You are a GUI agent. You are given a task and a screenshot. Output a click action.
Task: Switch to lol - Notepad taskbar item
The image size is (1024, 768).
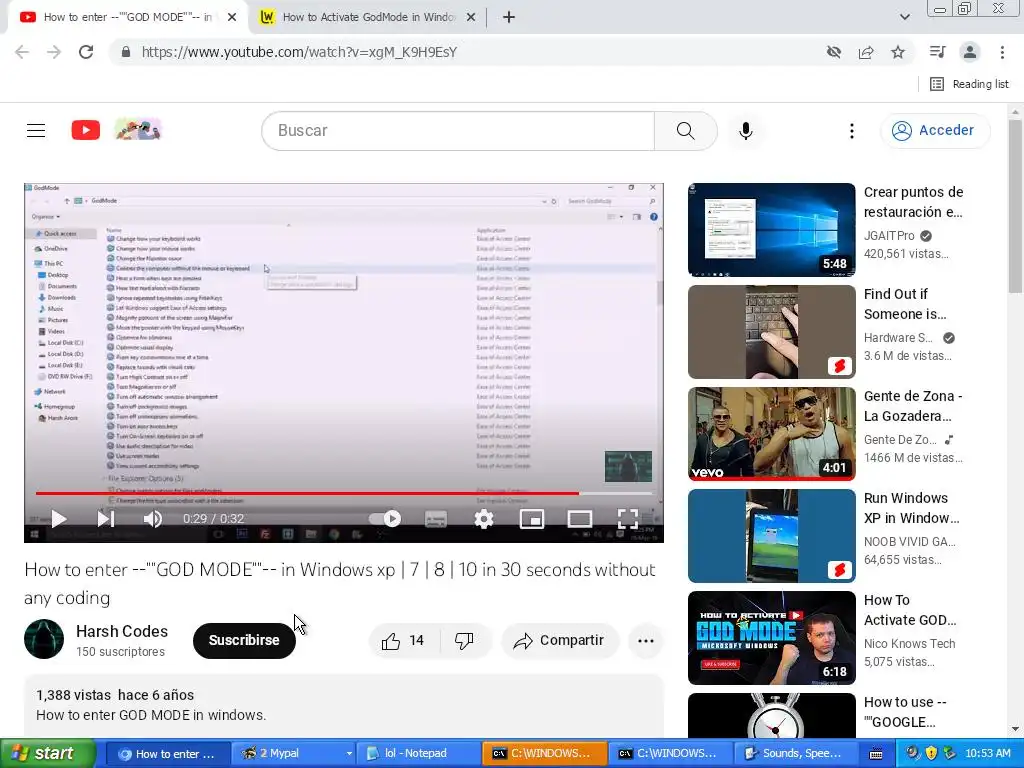418,754
